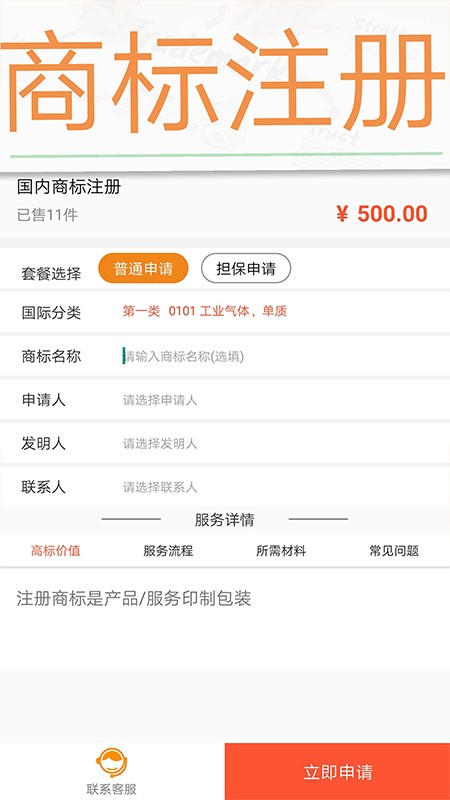This screenshot has width=450, height=800.
Task: Switch to the 高标价值 tab
Action: (x=56, y=551)
